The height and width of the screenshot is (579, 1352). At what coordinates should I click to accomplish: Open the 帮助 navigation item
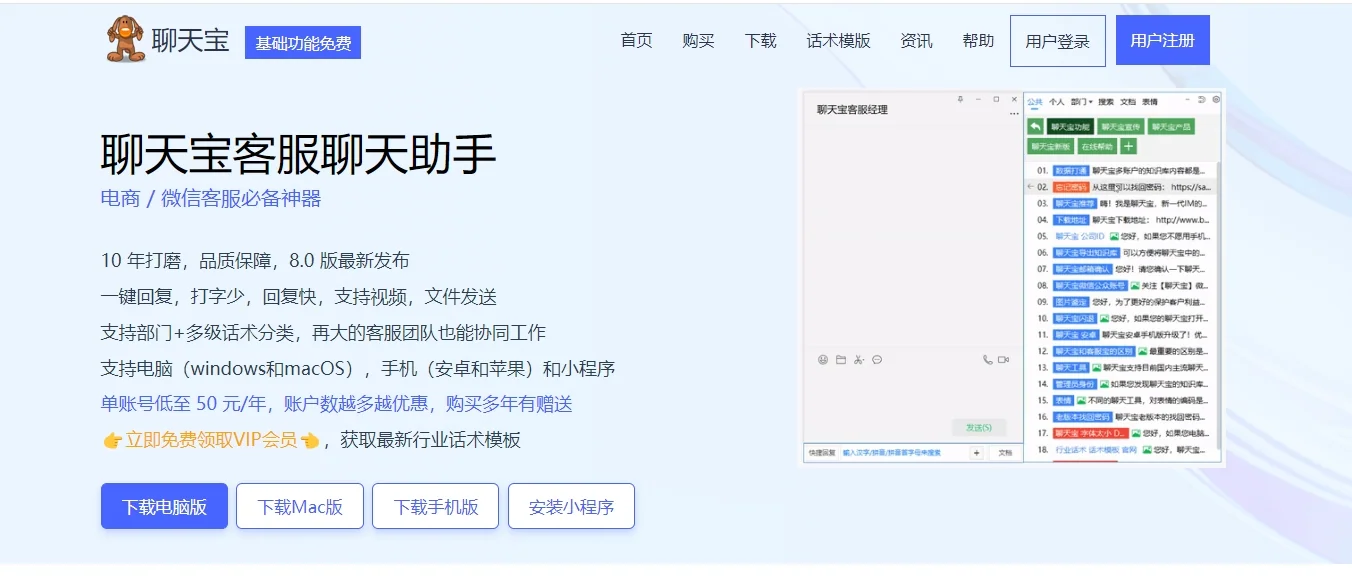979,41
